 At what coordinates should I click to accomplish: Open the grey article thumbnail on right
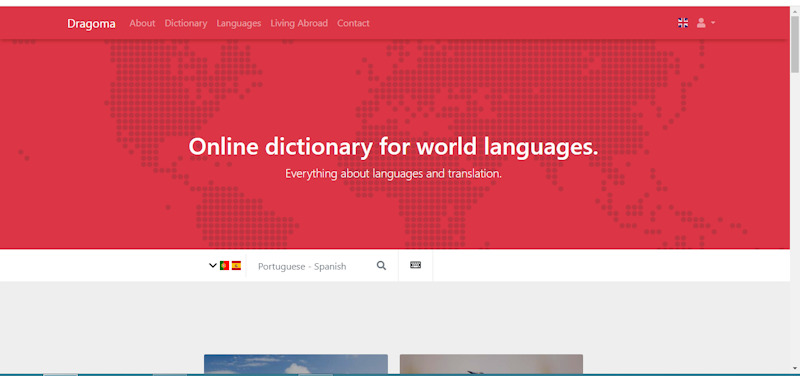[x=491, y=364]
